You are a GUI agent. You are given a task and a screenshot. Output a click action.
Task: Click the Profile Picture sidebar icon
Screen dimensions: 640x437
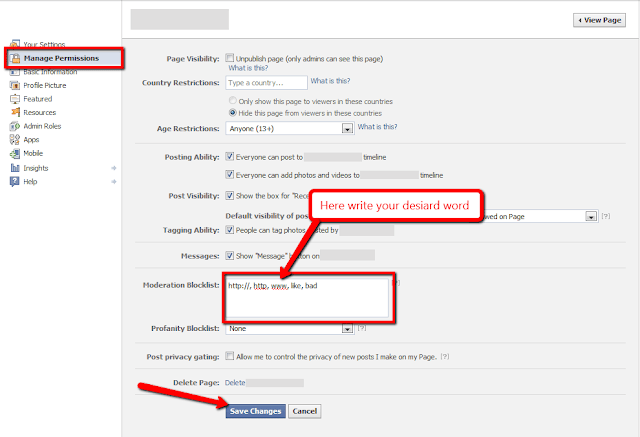pos(15,85)
